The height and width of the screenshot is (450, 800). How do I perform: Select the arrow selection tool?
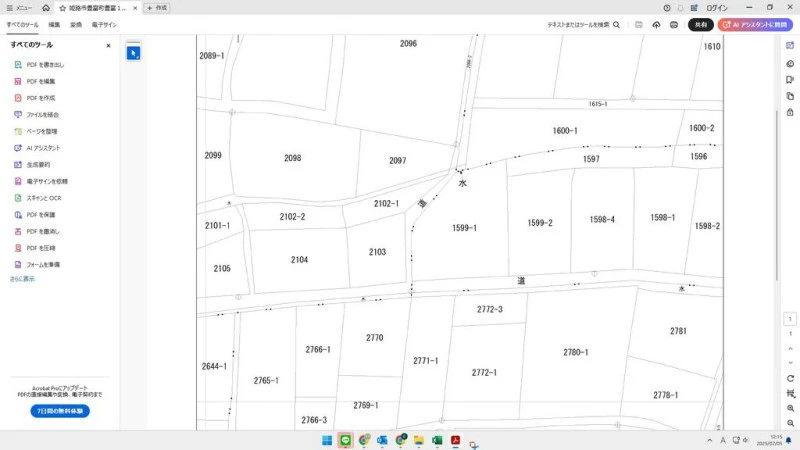tap(133, 53)
